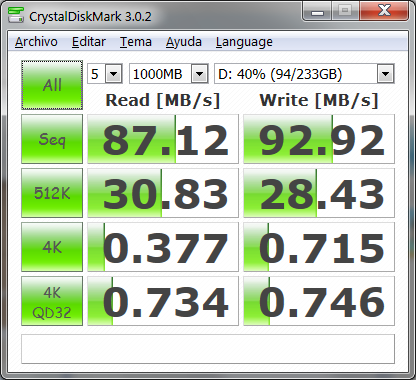The width and height of the screenshot is (416, 380).
Task: Click the CrystalDiskMark title bar icon
Action: (15, 14)
